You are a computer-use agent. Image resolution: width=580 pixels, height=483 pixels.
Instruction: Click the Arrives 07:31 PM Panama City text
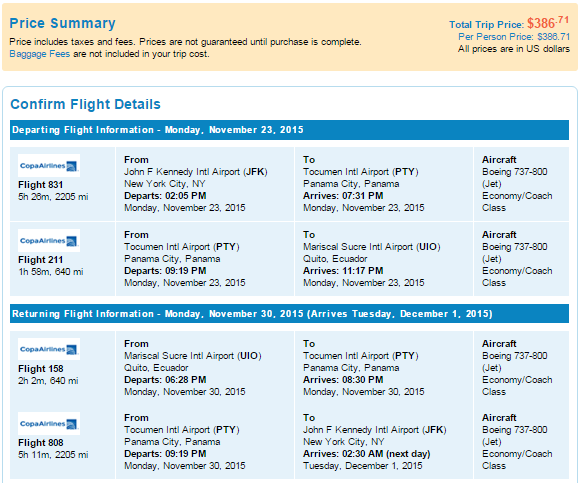(343, 196)
